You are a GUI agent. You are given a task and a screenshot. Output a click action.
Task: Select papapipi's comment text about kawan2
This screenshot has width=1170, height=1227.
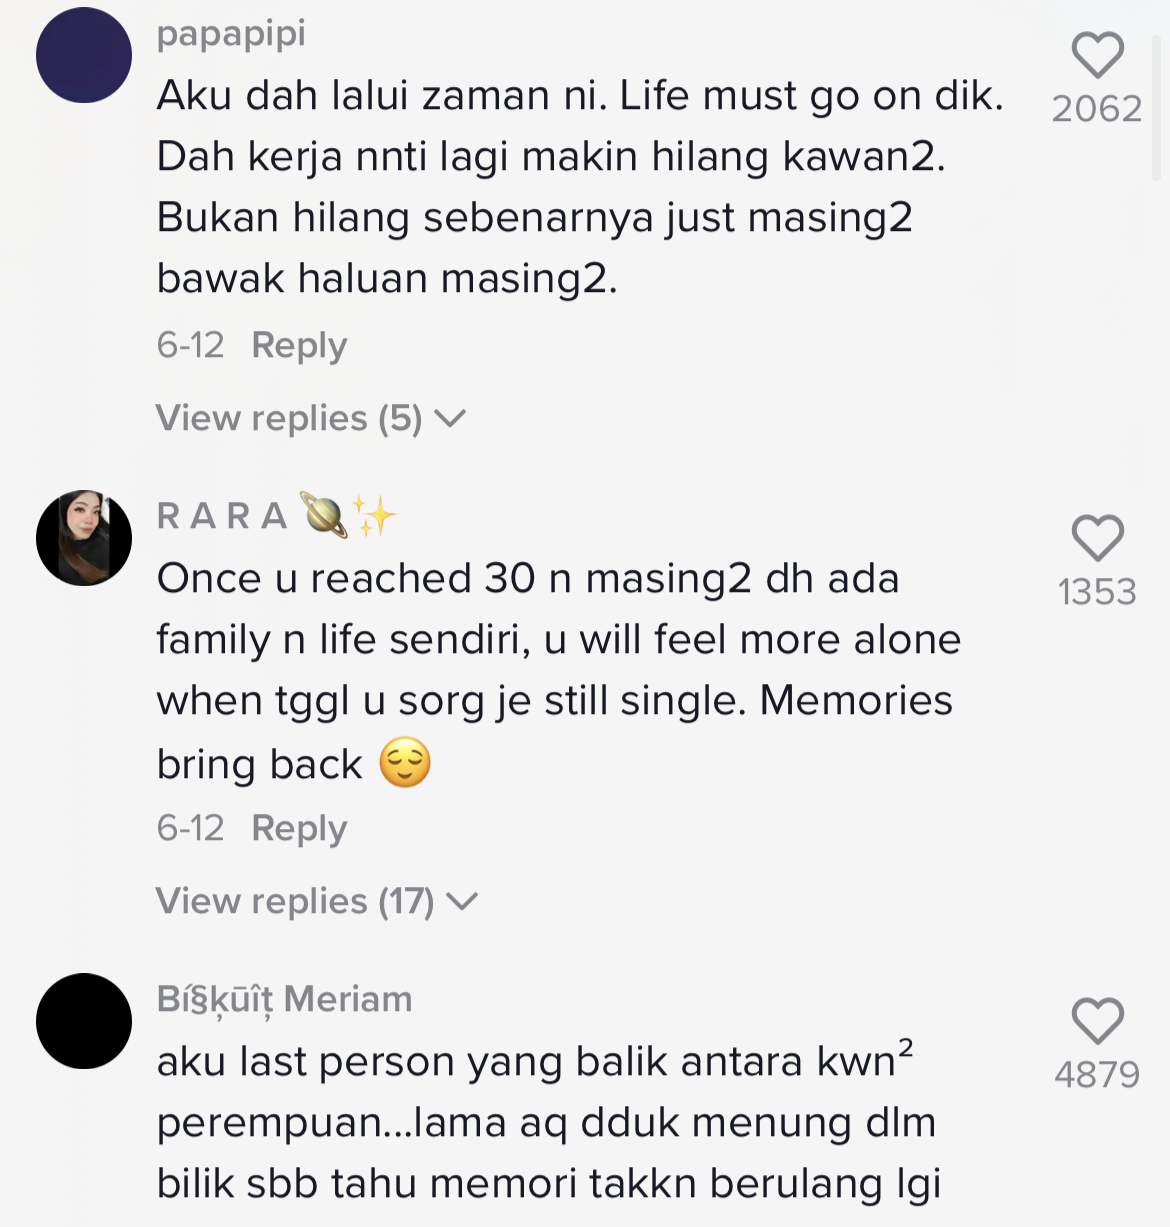[x=580, y=187]
